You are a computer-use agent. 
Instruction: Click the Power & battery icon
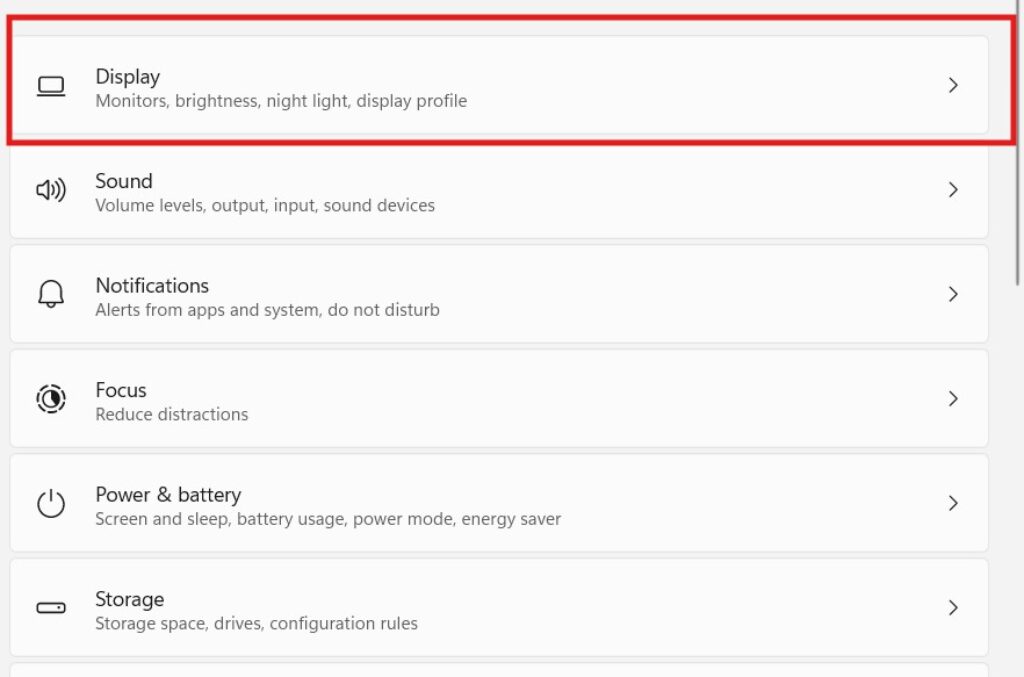[50, 503]
